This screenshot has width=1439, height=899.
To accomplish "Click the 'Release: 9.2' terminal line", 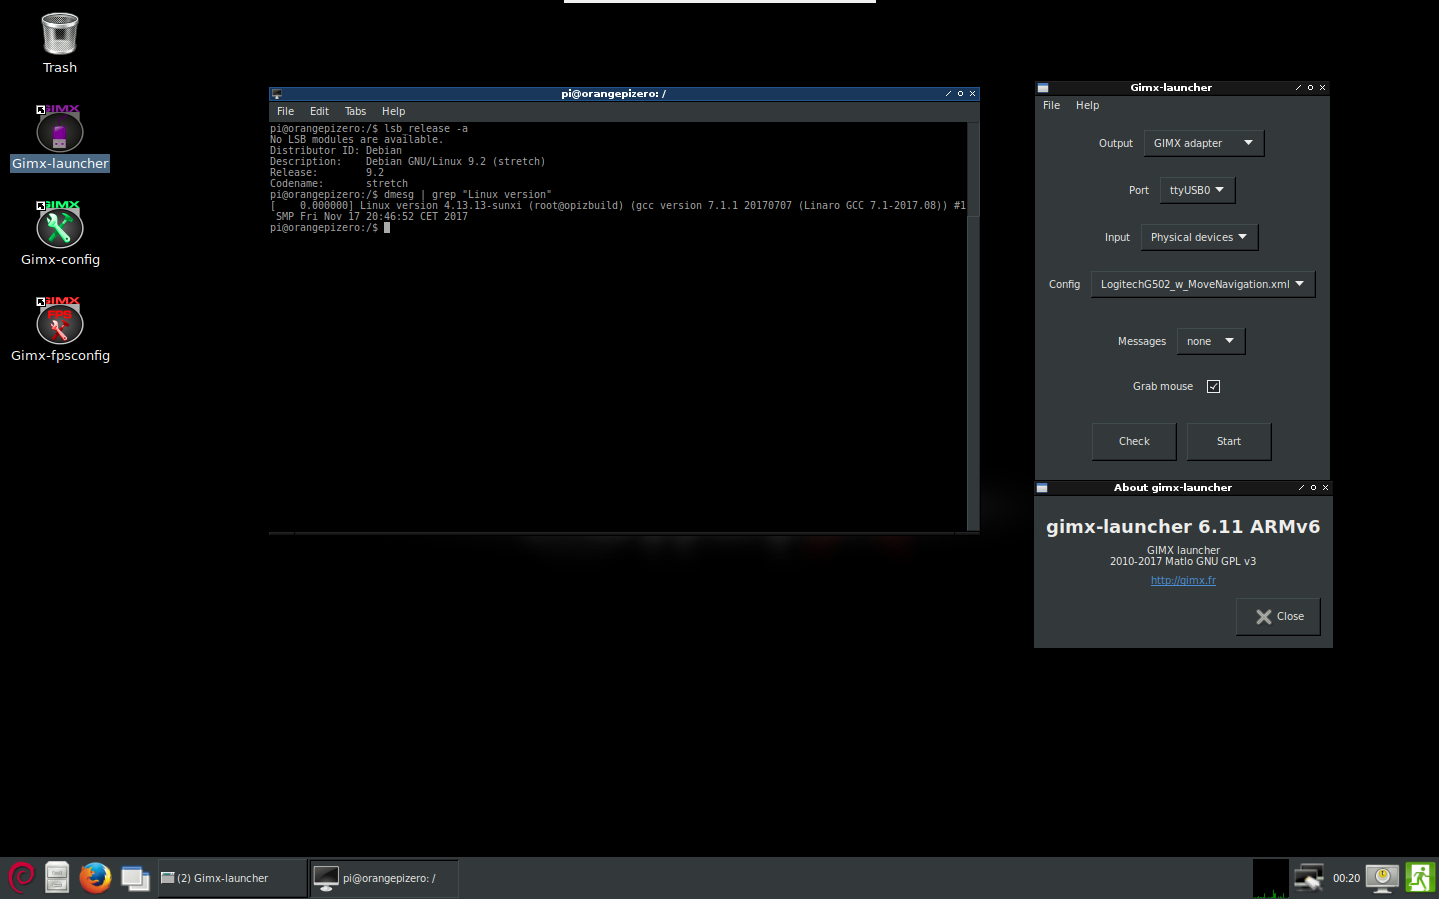I will click(327, 173).
